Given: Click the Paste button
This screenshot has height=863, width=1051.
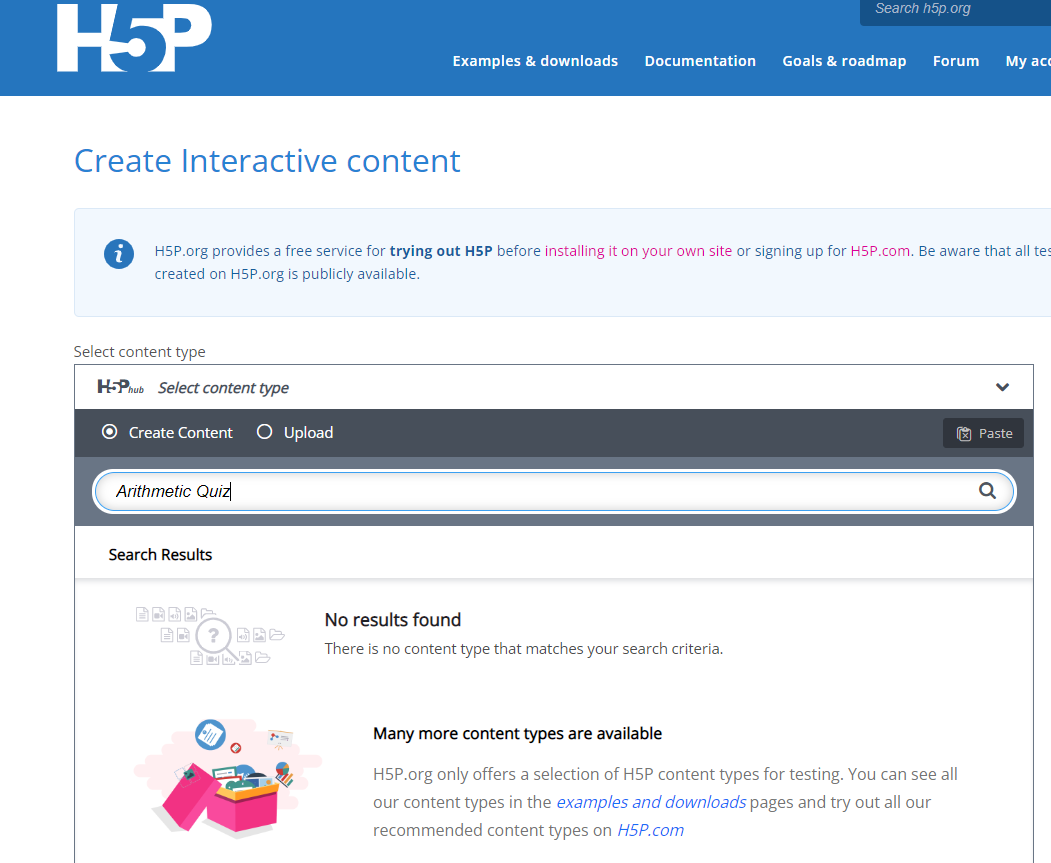Looking at the screenshot, I should pyautogui.click(x=983, y=434).
